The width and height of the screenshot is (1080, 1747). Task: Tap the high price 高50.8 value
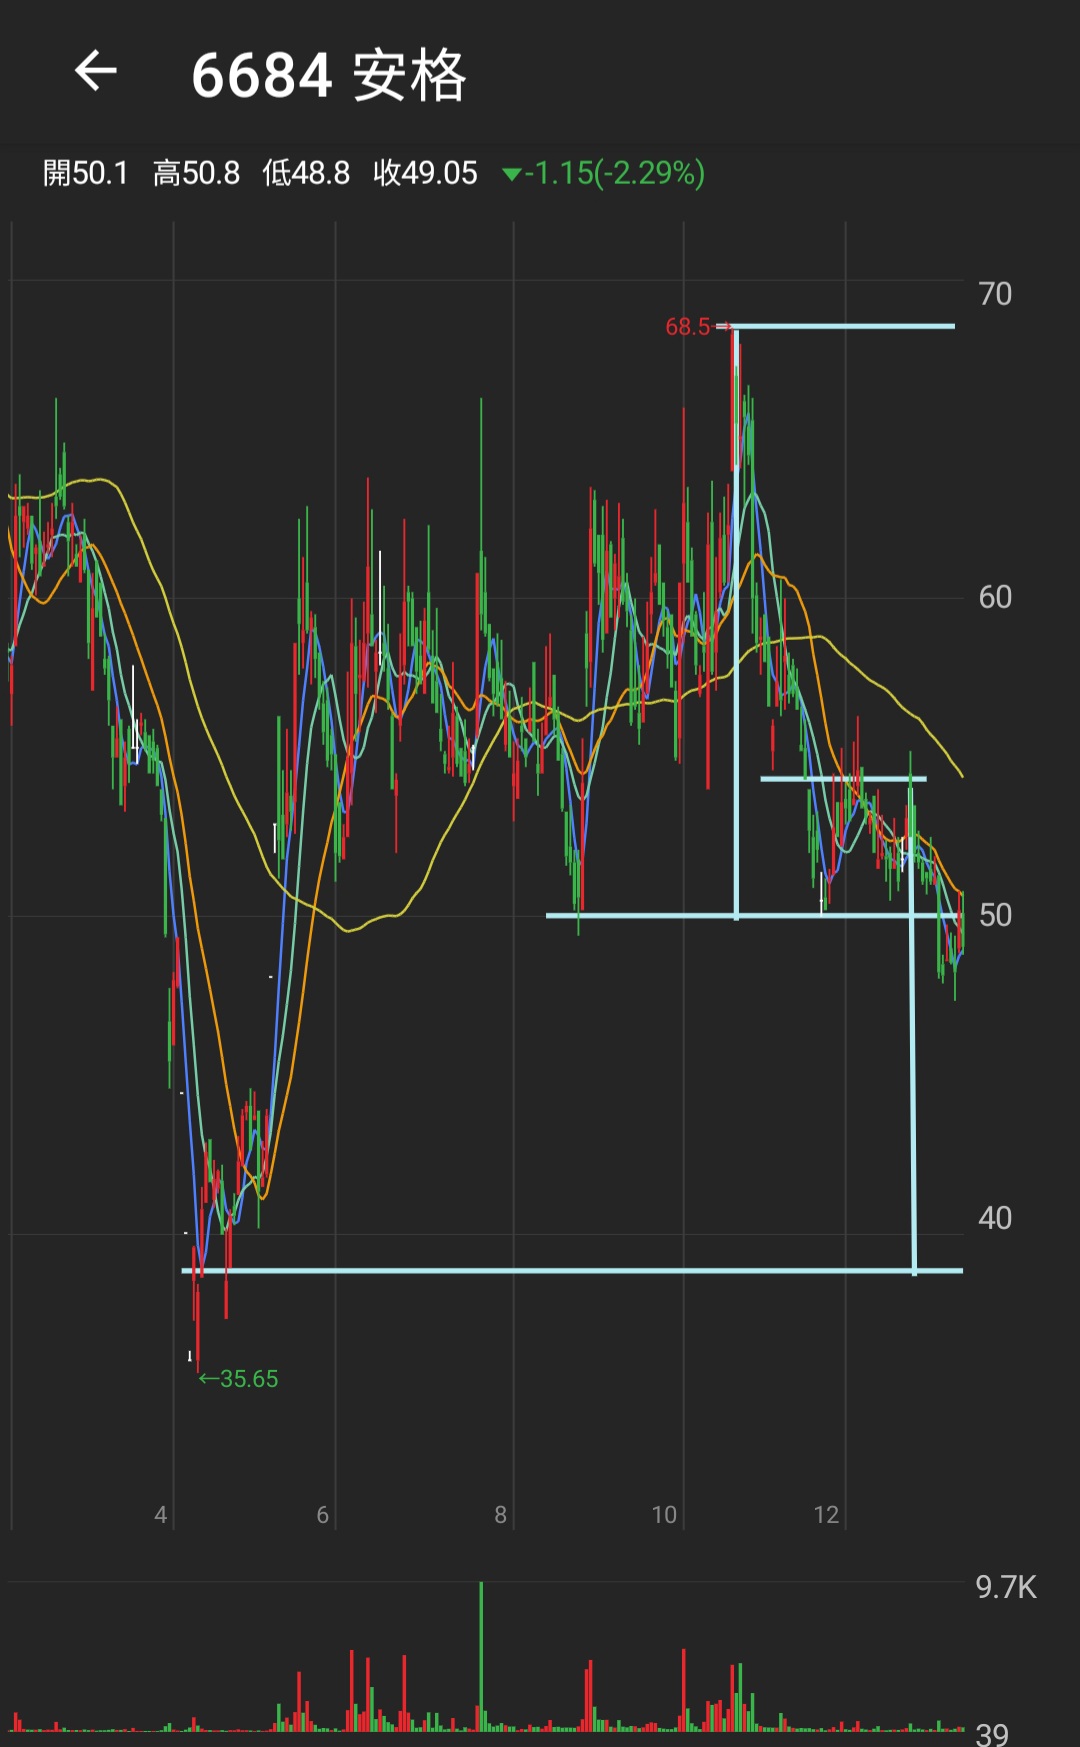pos(196,174)
